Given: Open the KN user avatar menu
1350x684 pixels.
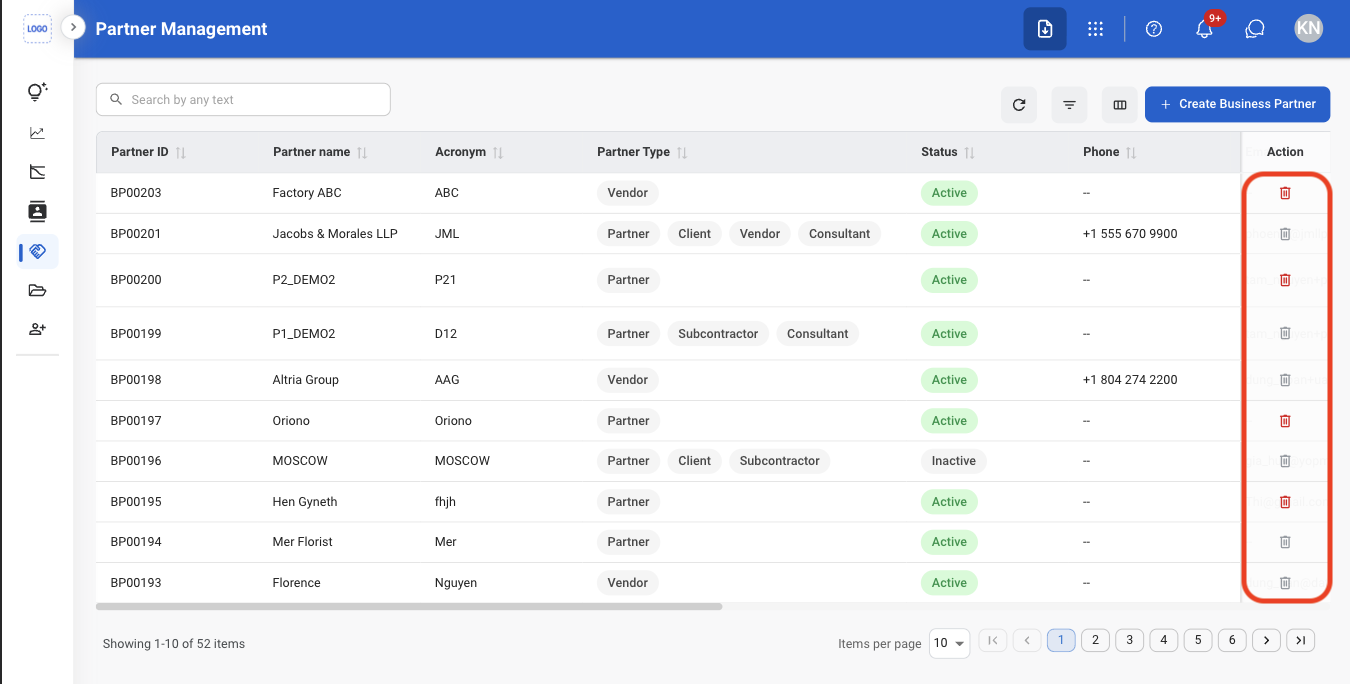Looking at the screenshot, I should click(x=1308, y=29).
